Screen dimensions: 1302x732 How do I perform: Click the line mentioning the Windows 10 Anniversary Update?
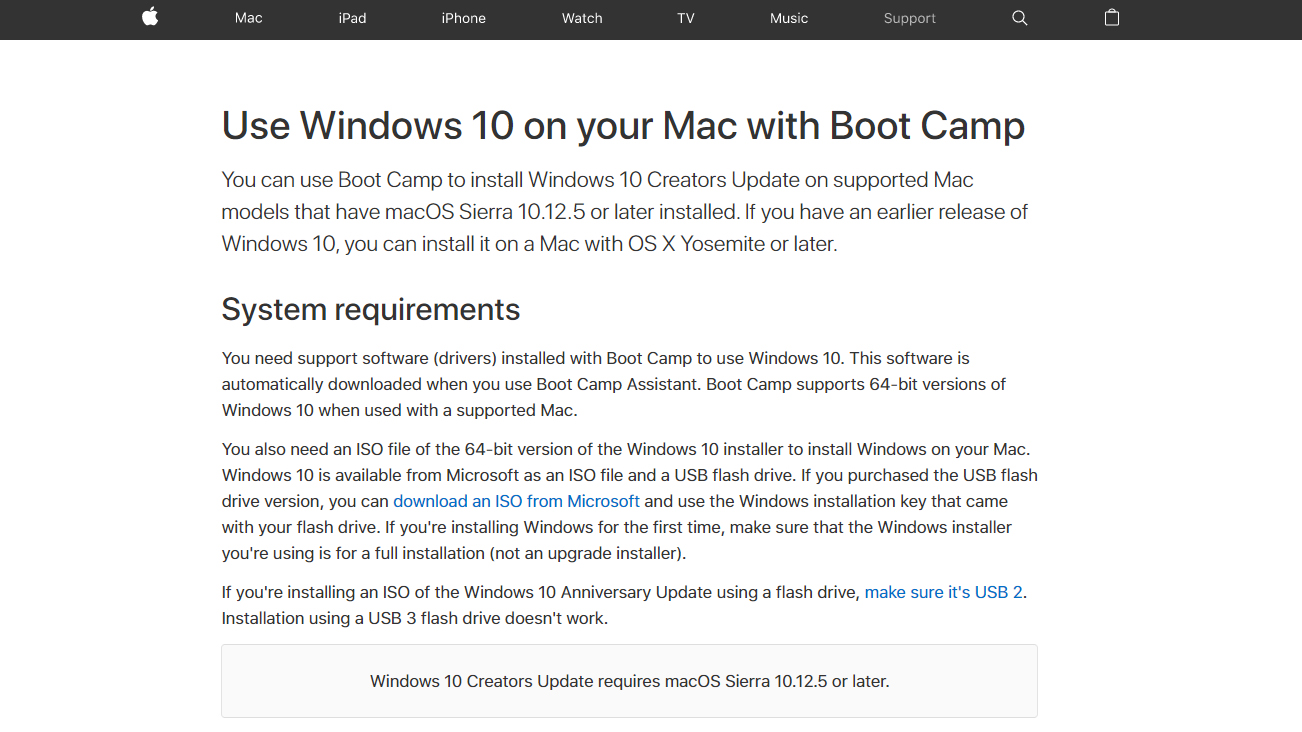point(540,592)
